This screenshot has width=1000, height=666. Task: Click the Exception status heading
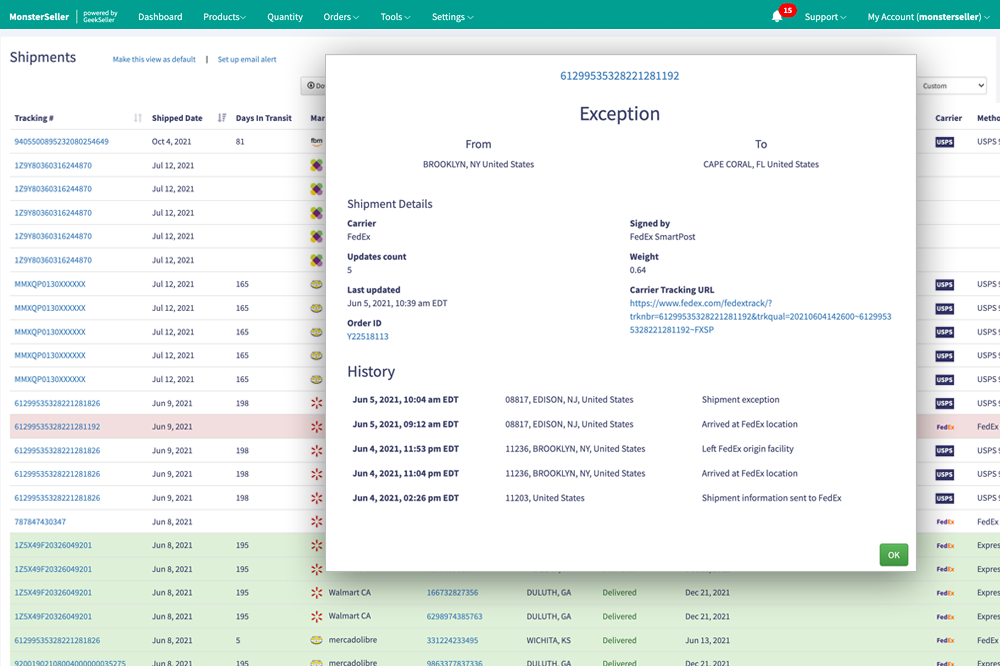(x=619, y=114)
